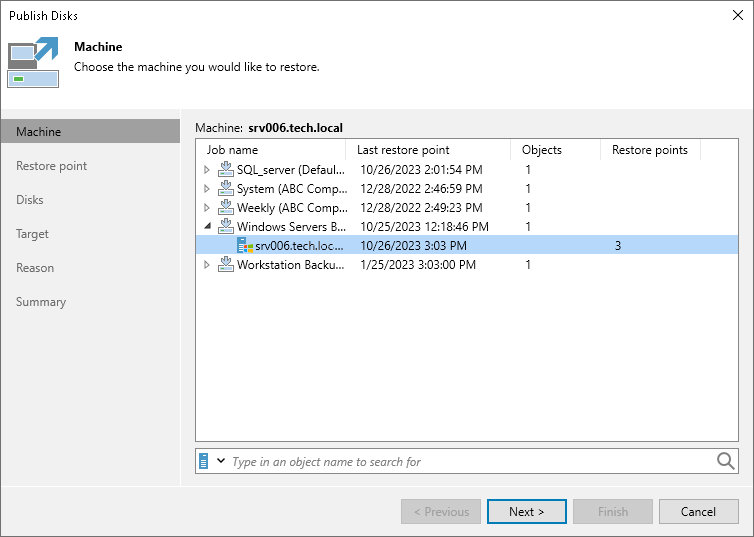The image size is (754, 537).
Task: Select the System (ABC Comp... row
Action: [x=467, y=188]
